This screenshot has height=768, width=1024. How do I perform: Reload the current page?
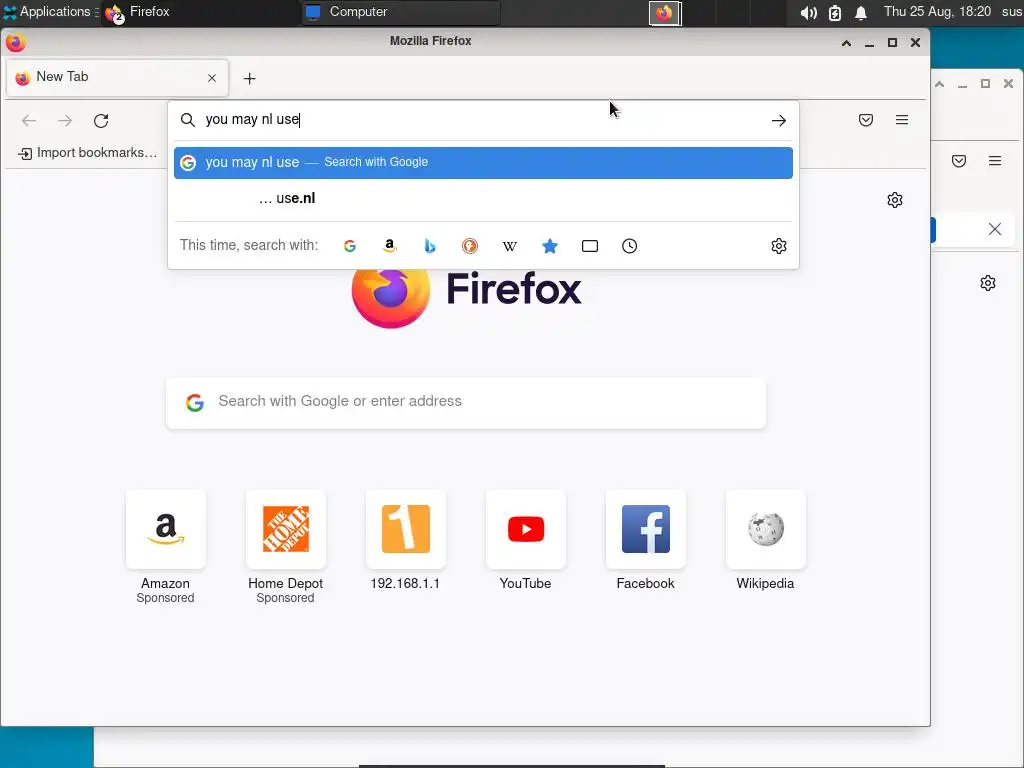101,121
